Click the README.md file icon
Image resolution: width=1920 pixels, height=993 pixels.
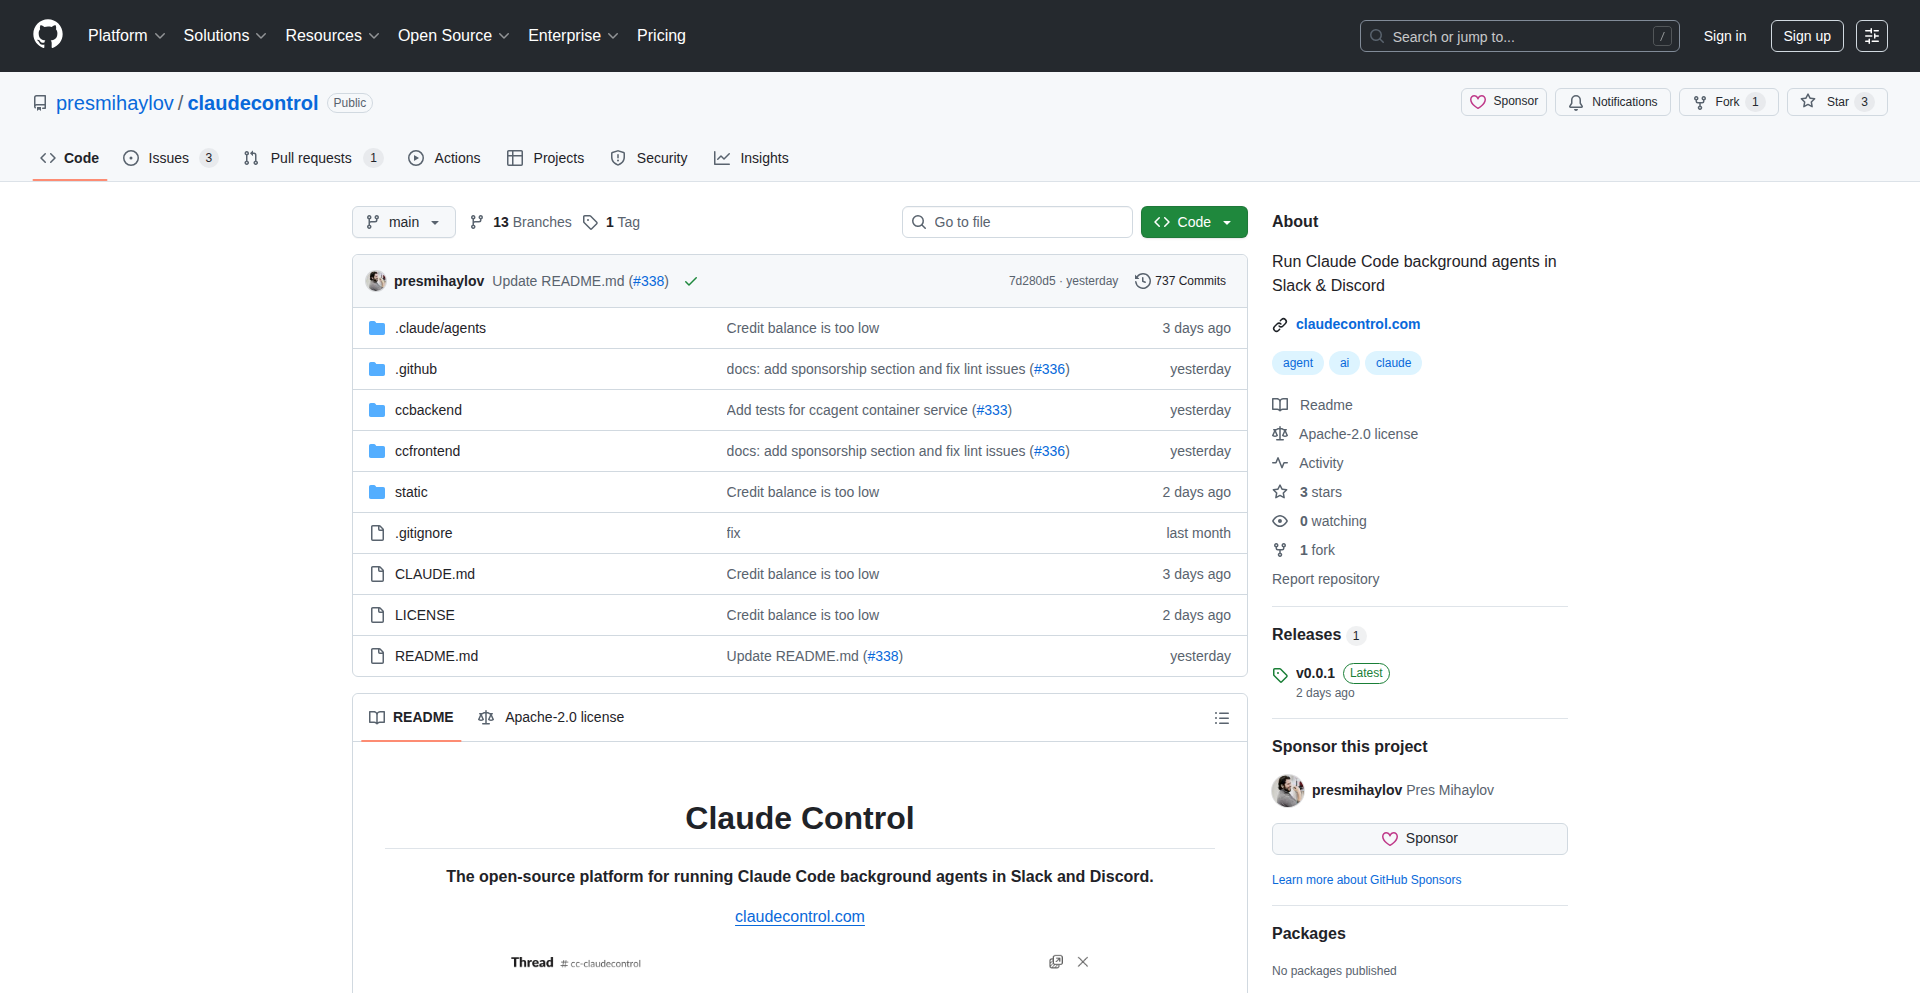click(377, 656)
